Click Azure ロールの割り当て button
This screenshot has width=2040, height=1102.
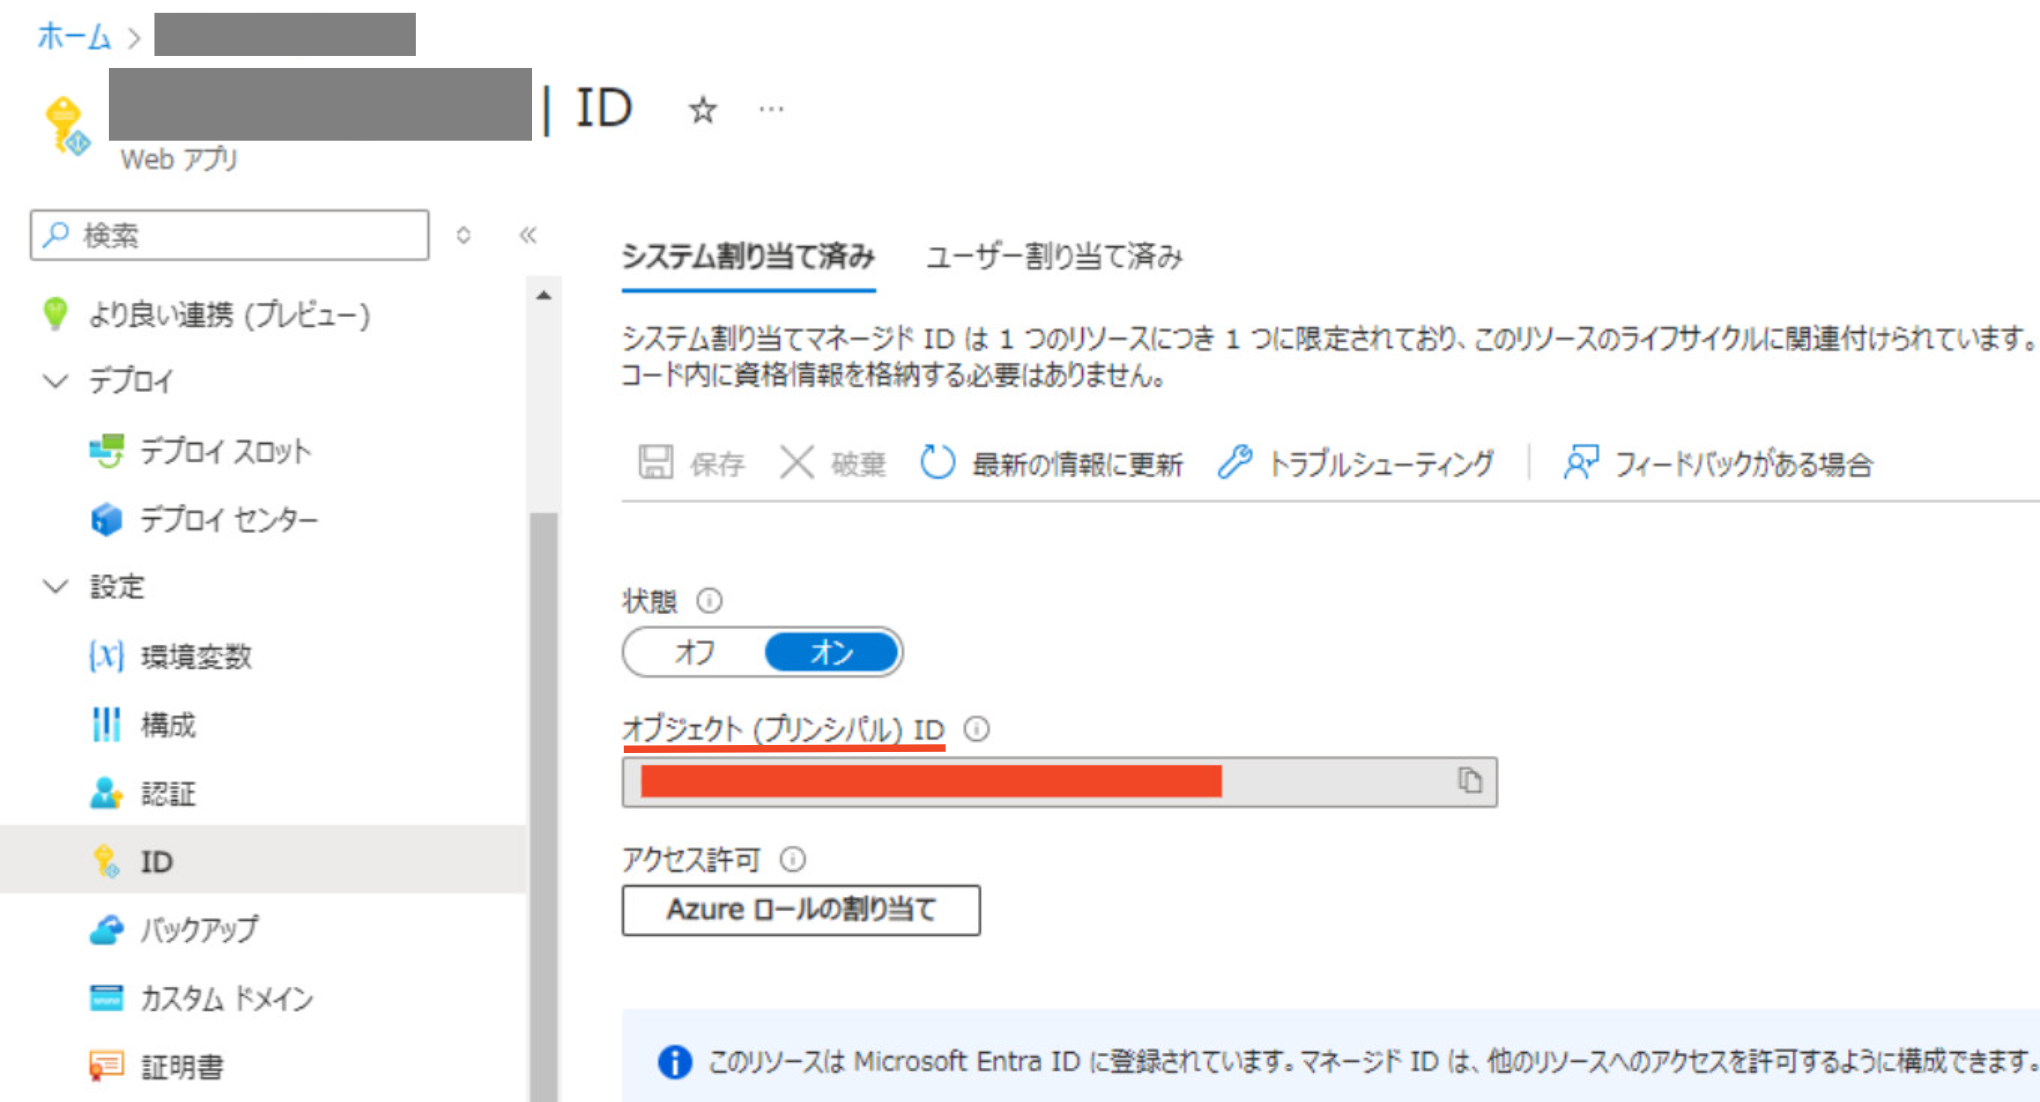tap(801, 910)
